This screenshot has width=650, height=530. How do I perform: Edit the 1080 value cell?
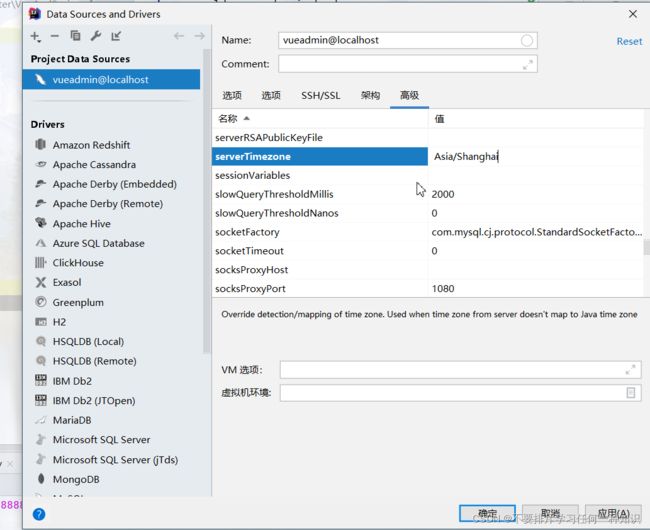point(536,288)
